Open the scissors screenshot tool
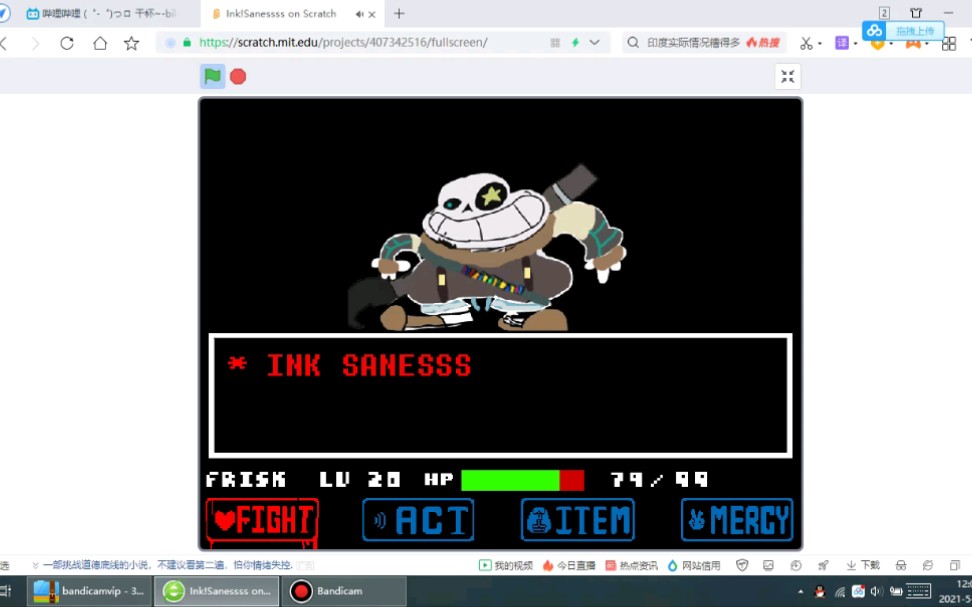Viewport: 972px width, 607px height. click(805, 43)
